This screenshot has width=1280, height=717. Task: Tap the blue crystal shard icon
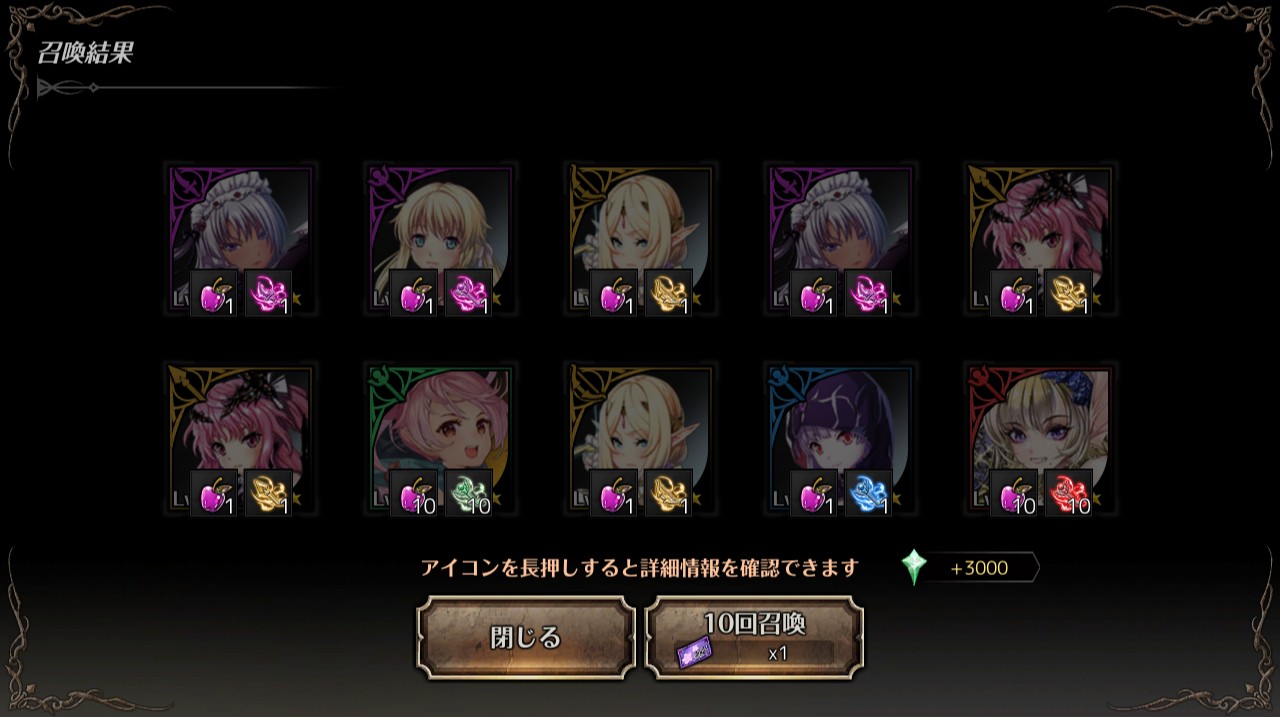point(868,493)
